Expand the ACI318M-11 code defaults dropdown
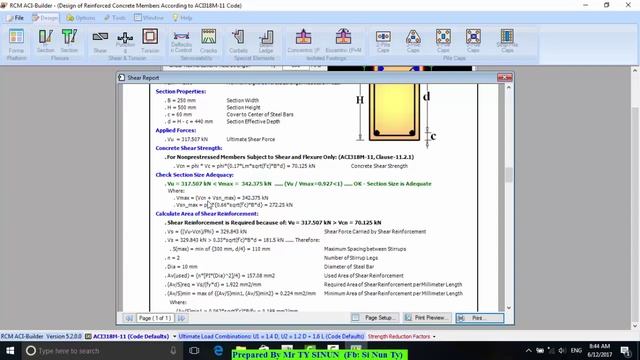640x360 pixels. 174,337
